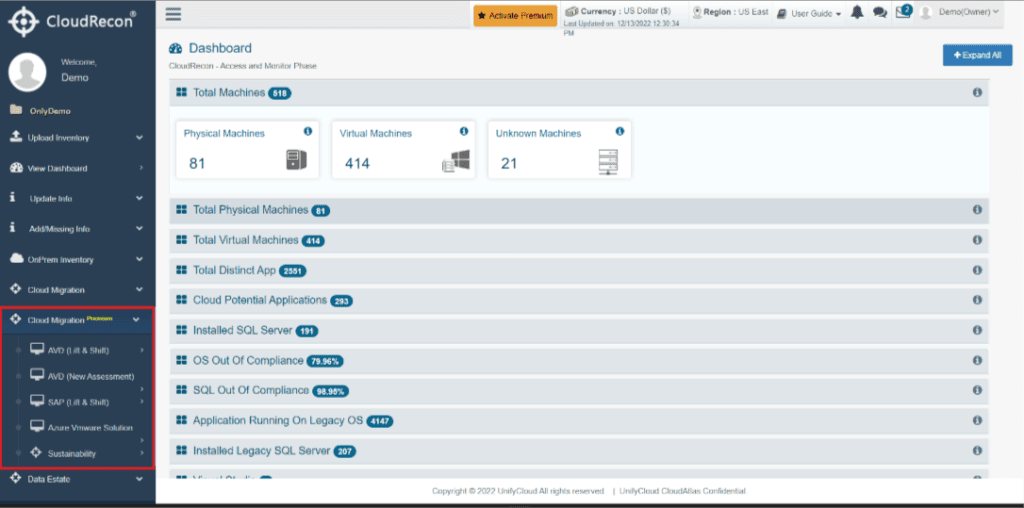The height and width of the screenshot is (508, 1024).
Task: Collapse the Total Machines section header
Action: [x=579, y=93]
